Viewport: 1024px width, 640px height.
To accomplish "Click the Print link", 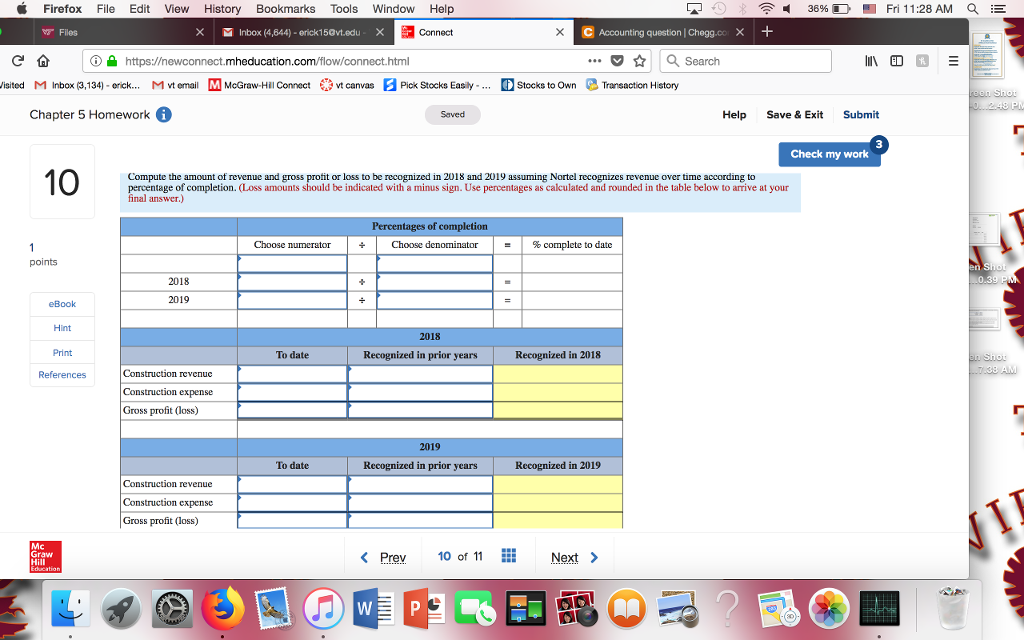I will pyautogui.click(x=62, y=352).
